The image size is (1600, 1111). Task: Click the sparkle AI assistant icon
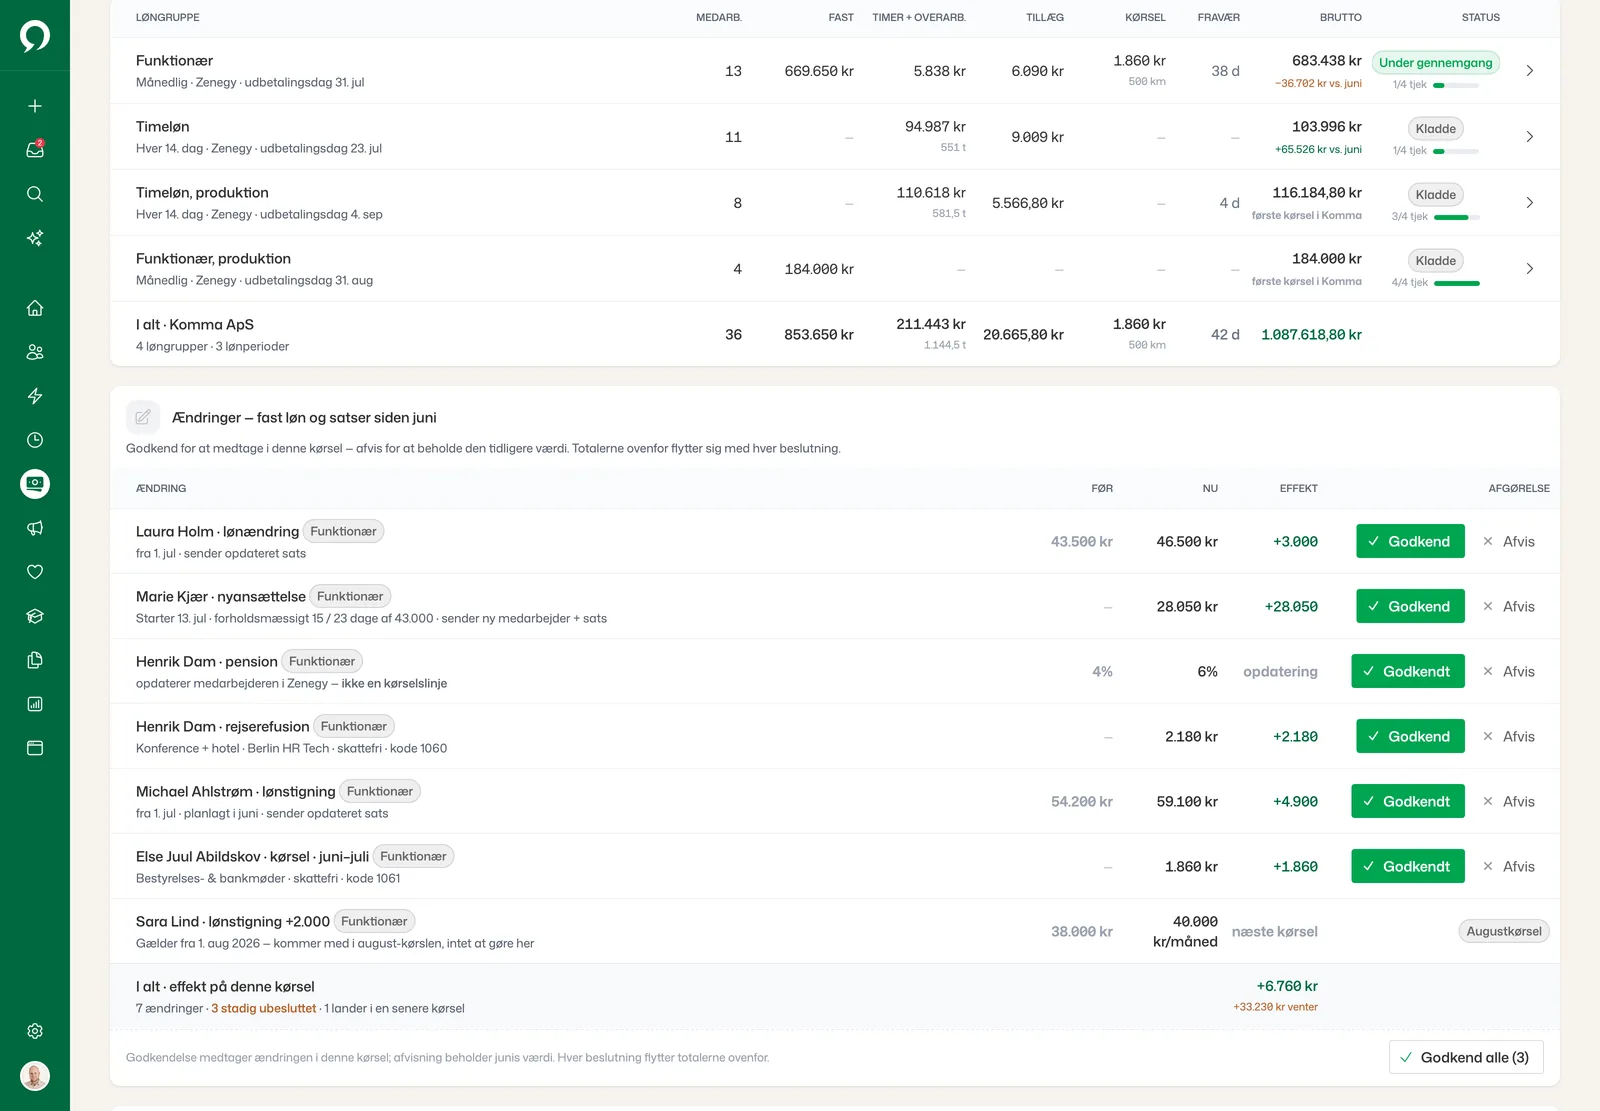coord(35,238)
